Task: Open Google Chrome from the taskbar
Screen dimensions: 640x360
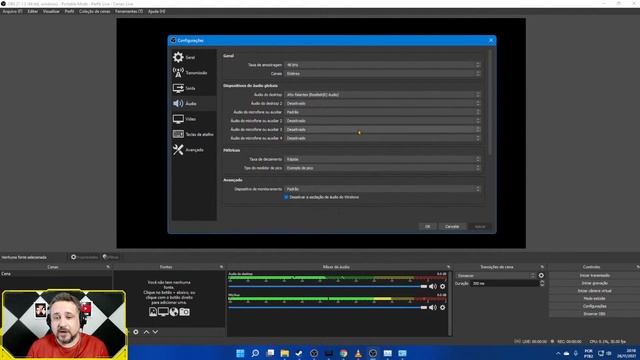Action: pyautogui.click(x=344, y=353)
